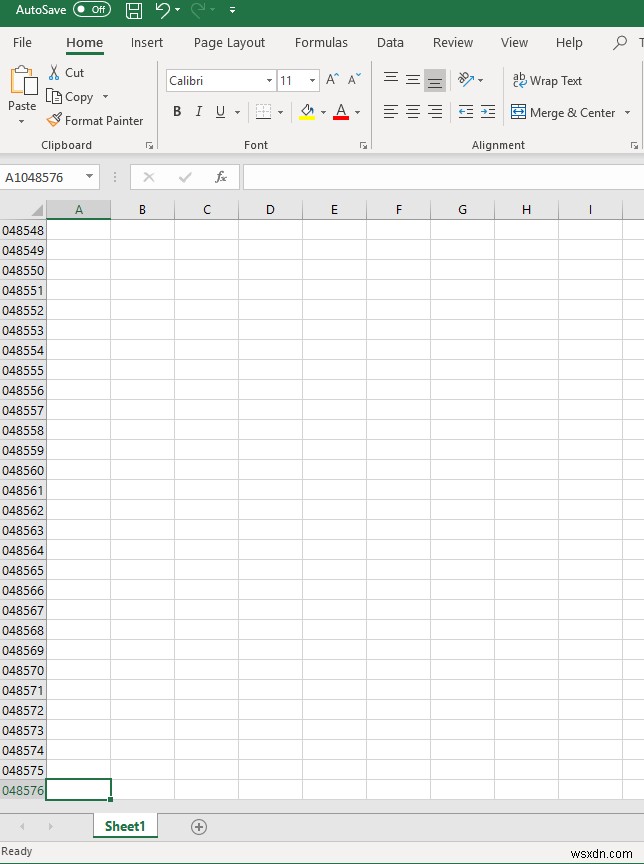Click the Undo arrow icon

(x=163, y=10)
